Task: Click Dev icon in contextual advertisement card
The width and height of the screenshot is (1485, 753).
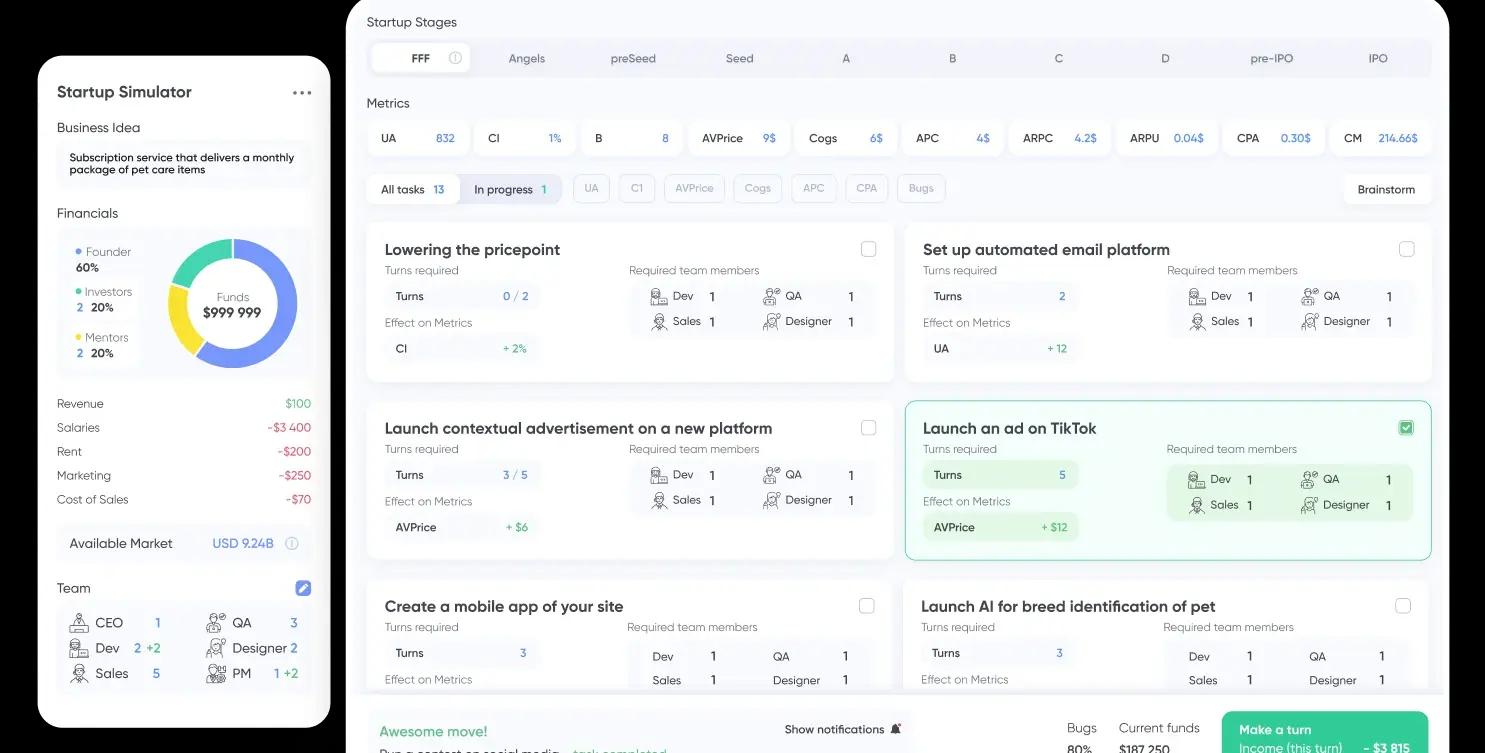Action: [659, 475]
